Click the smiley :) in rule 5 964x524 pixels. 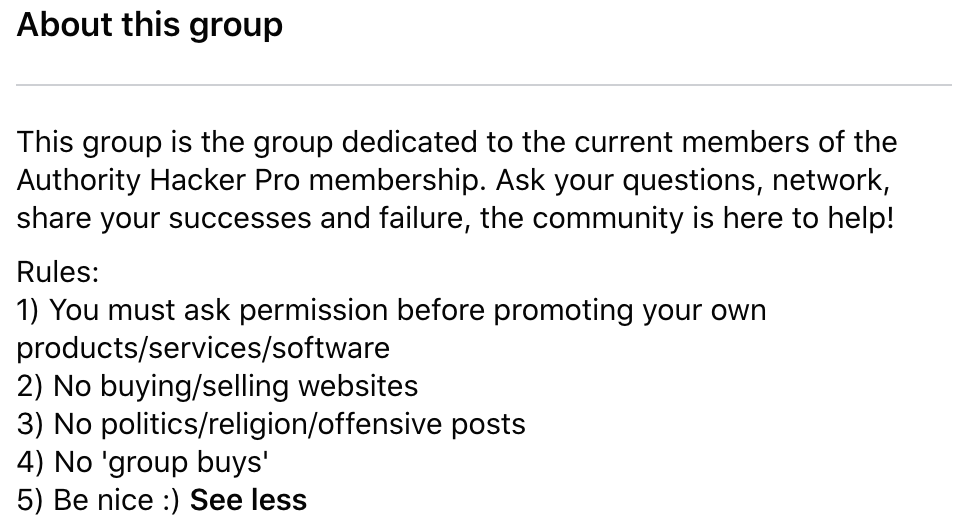[169, 500]
